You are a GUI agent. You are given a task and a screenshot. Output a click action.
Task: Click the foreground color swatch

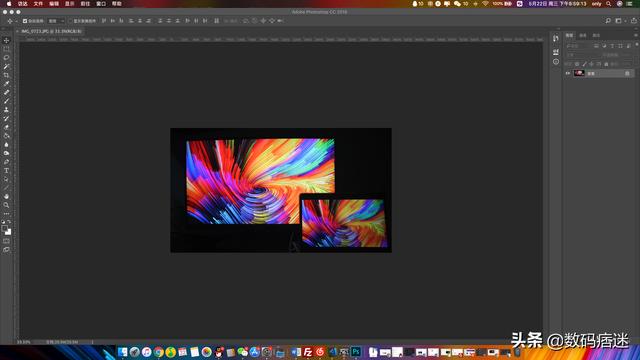(x=4, y=229)
